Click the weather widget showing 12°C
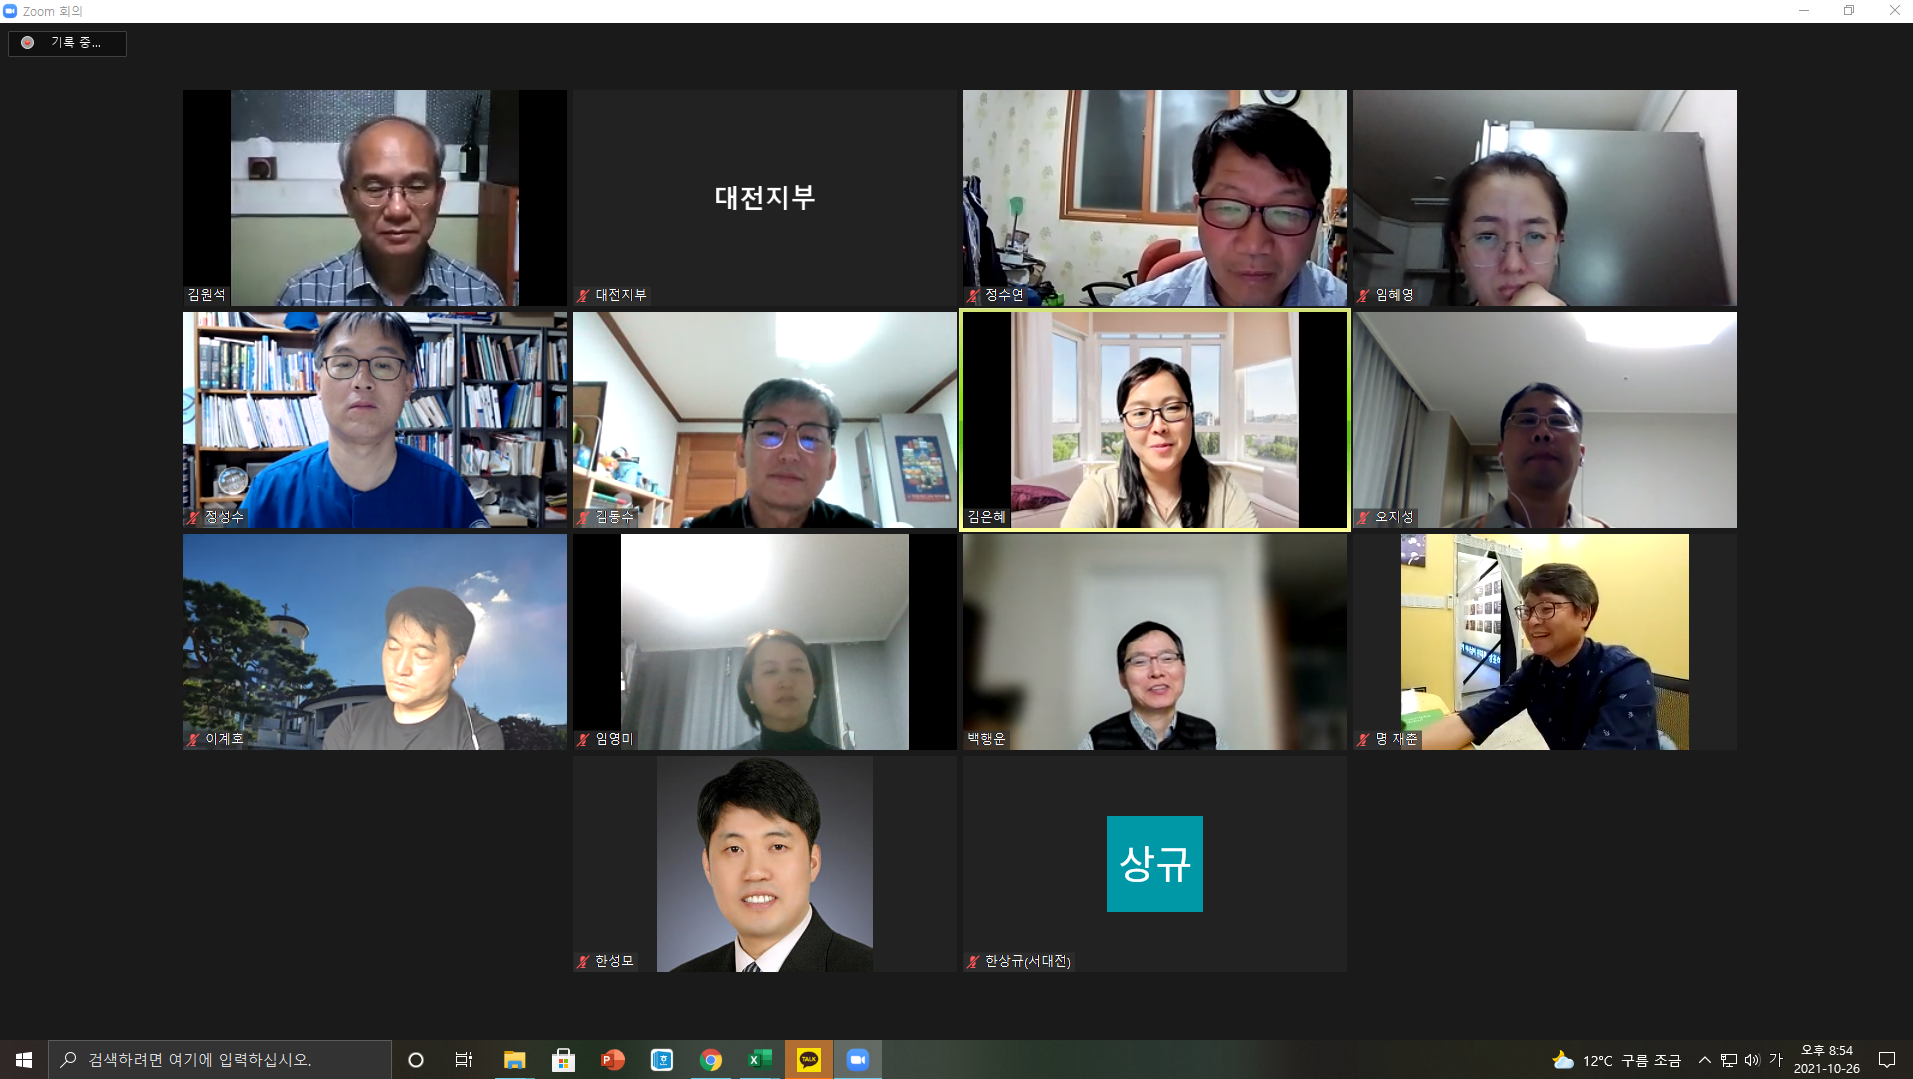Image resolution: width=1913 pixels, height=1079 pixels. tap(1616, 1060)
